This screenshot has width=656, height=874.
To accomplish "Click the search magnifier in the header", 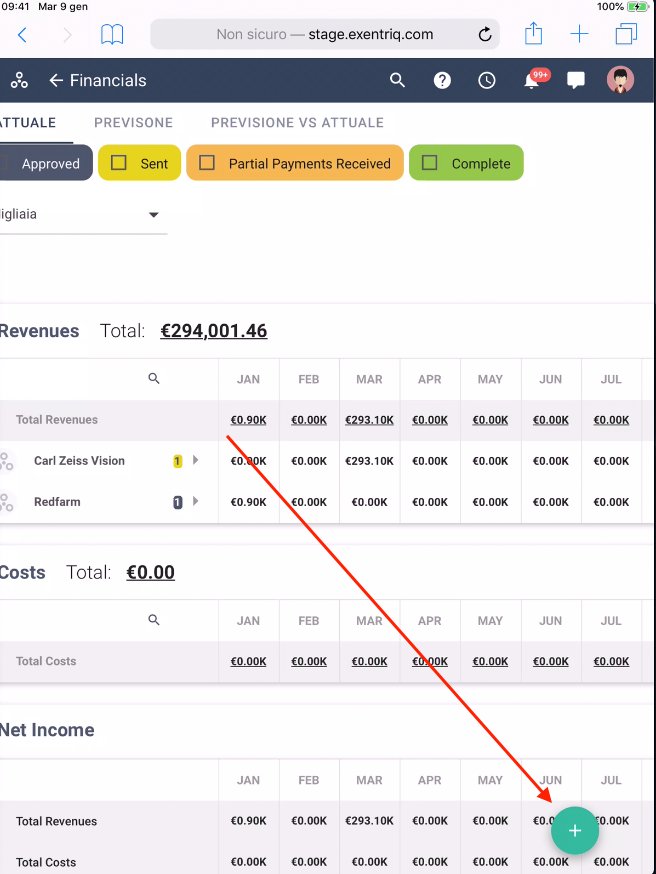I will click(x=398, y=80).
